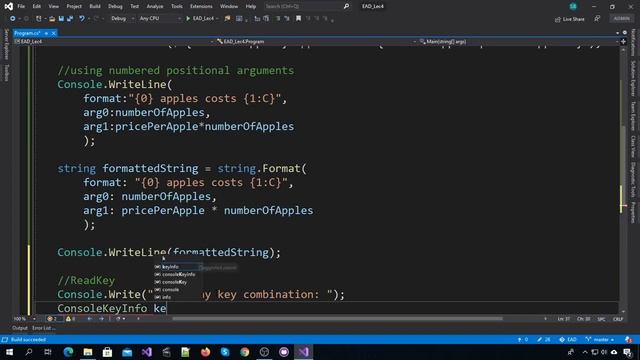Click the ADMIN badge button

click(621, 19)
